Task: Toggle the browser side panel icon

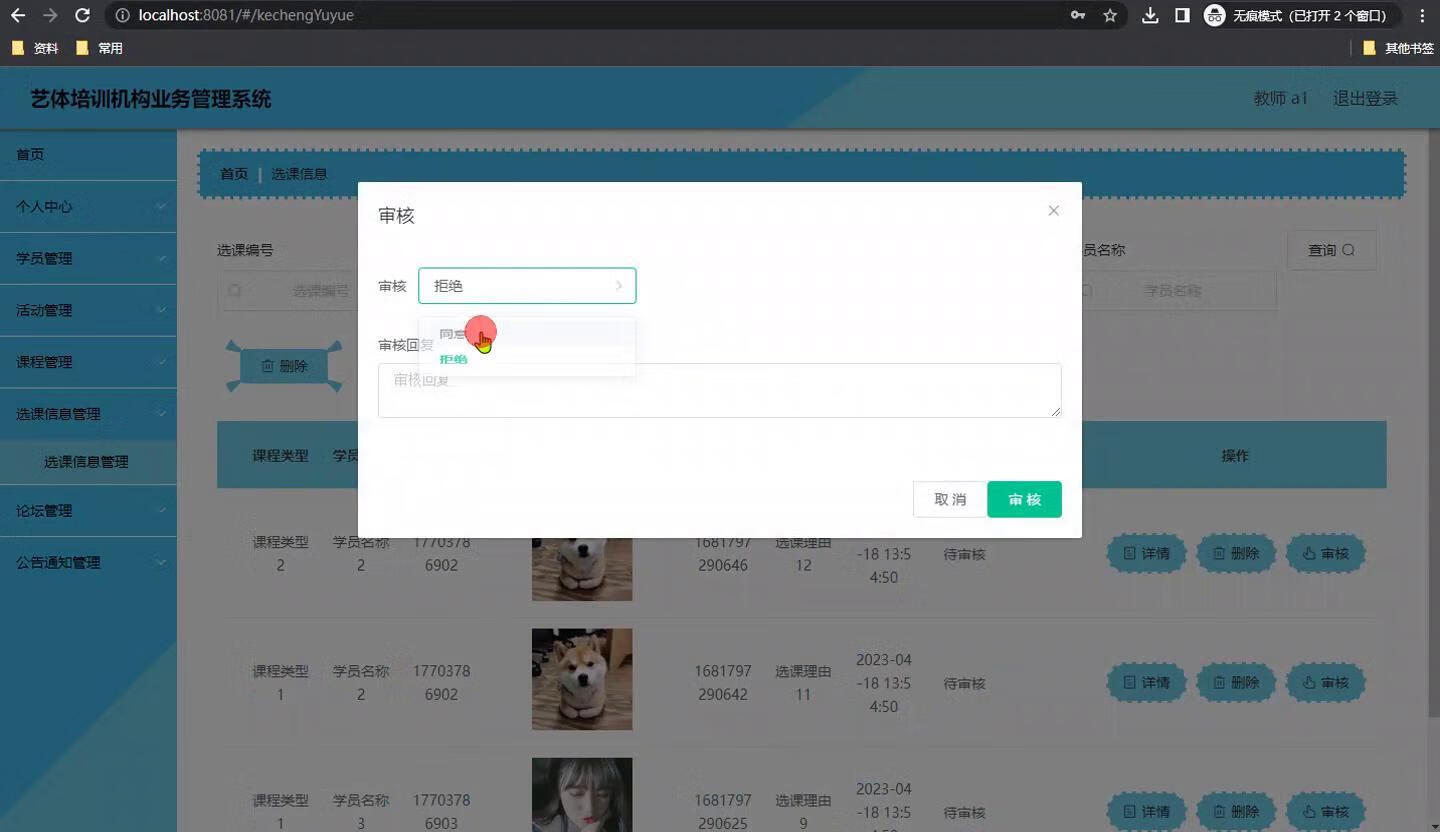Action: (1182, 15)
